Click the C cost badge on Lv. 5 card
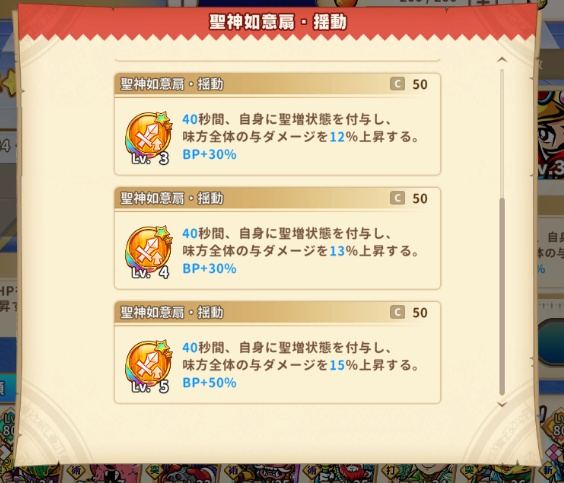 coord(397,312)
